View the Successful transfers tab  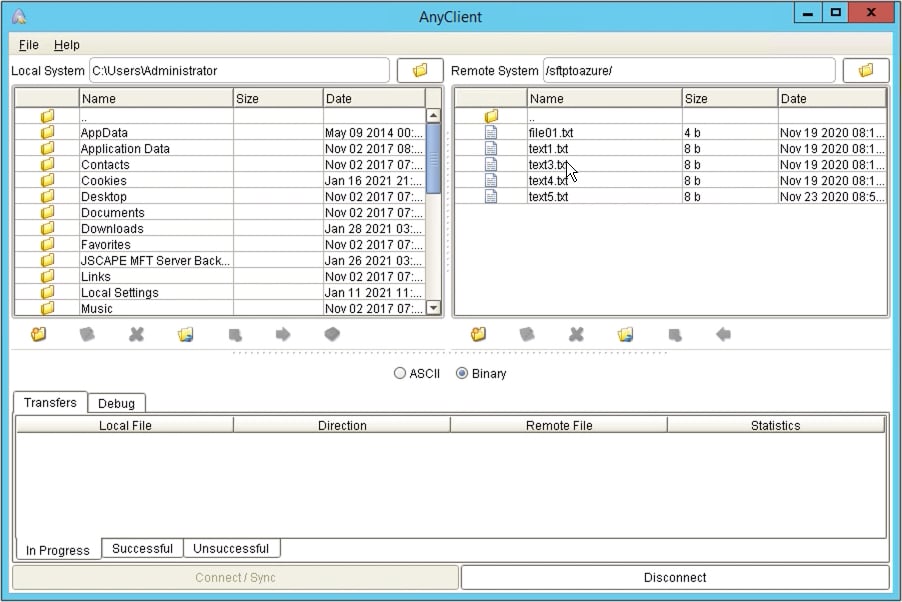[142, 548]
